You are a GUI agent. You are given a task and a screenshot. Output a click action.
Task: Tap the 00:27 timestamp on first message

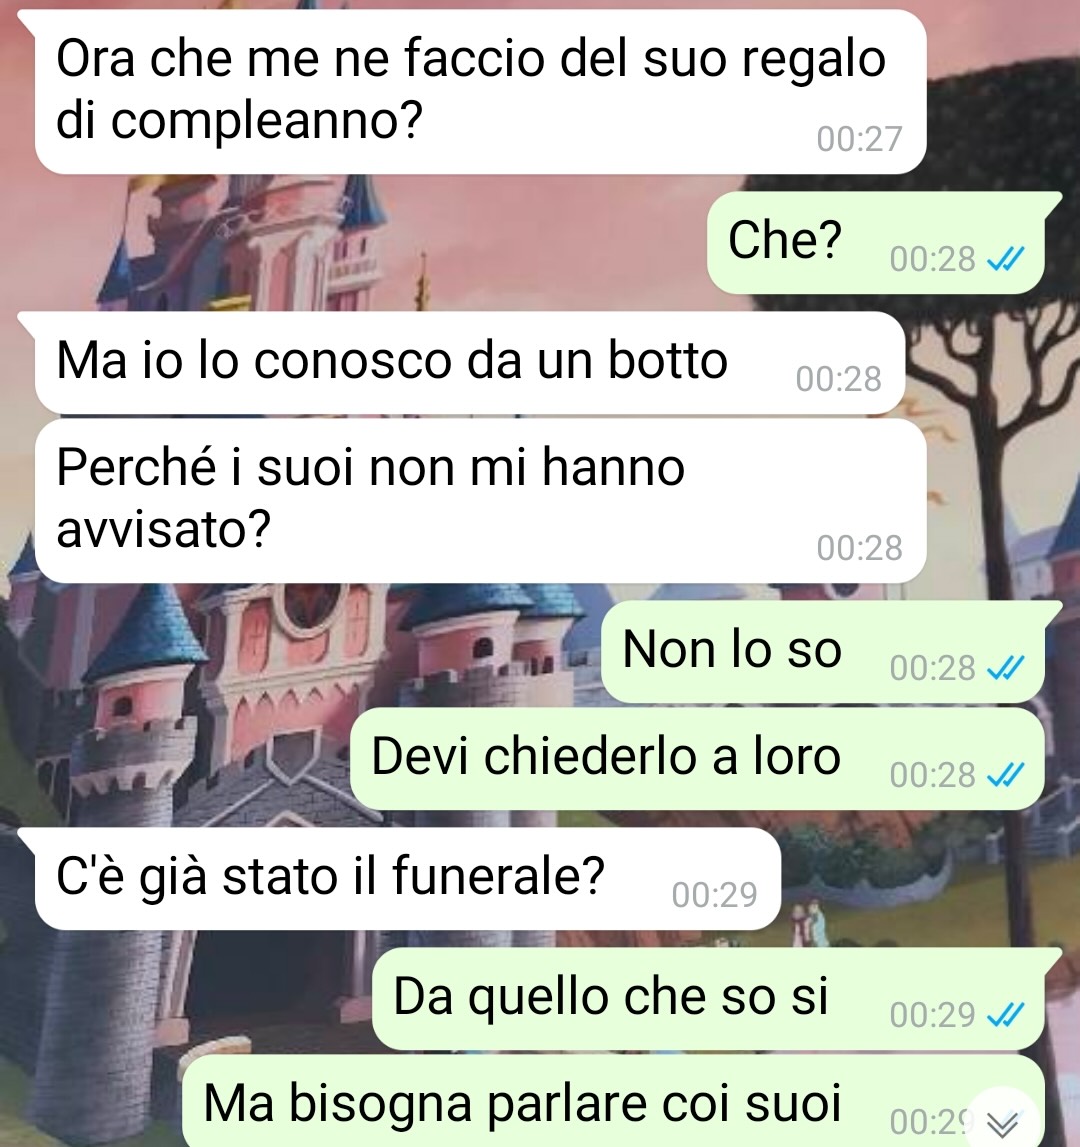[860, 139]
